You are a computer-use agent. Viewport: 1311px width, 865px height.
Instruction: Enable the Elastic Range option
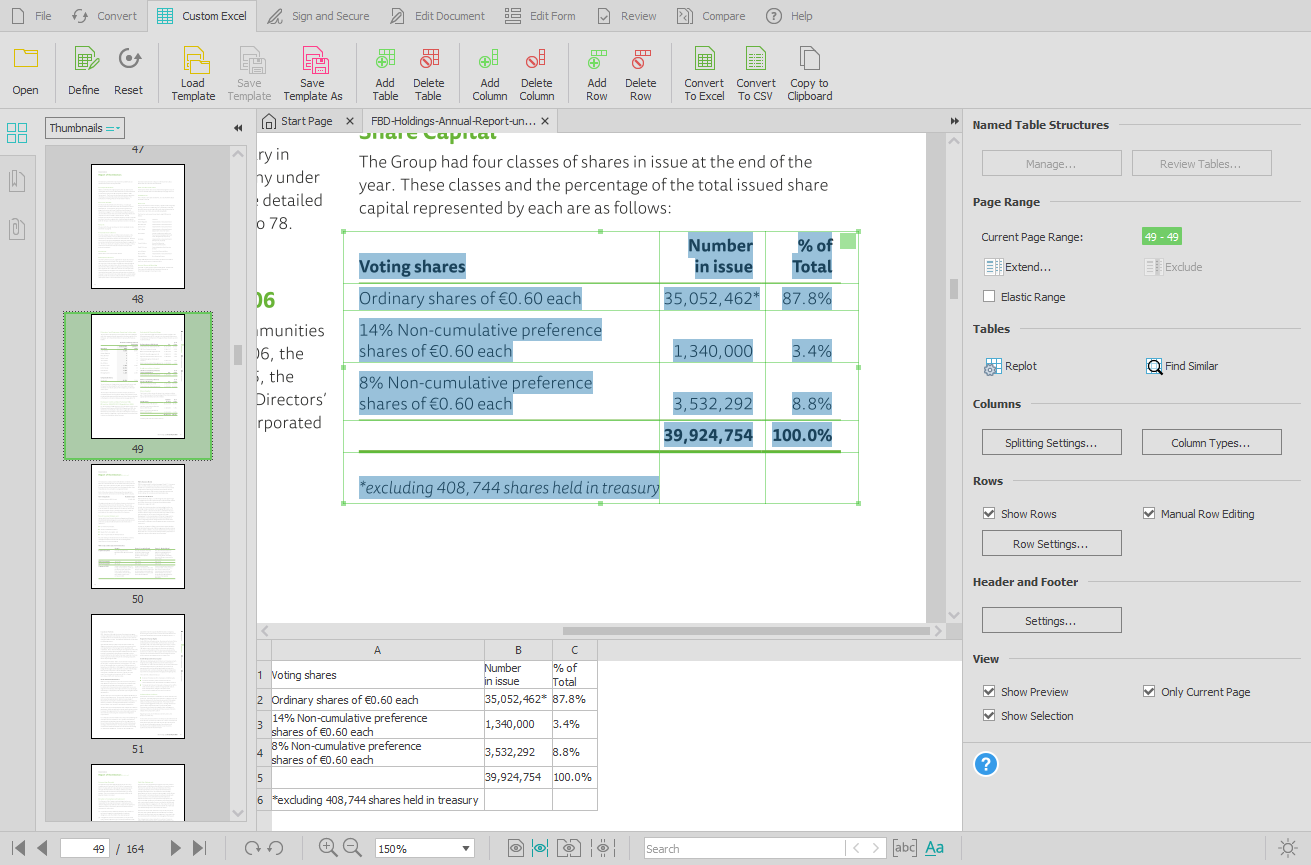pyautogui.click(x=989, y=296)
